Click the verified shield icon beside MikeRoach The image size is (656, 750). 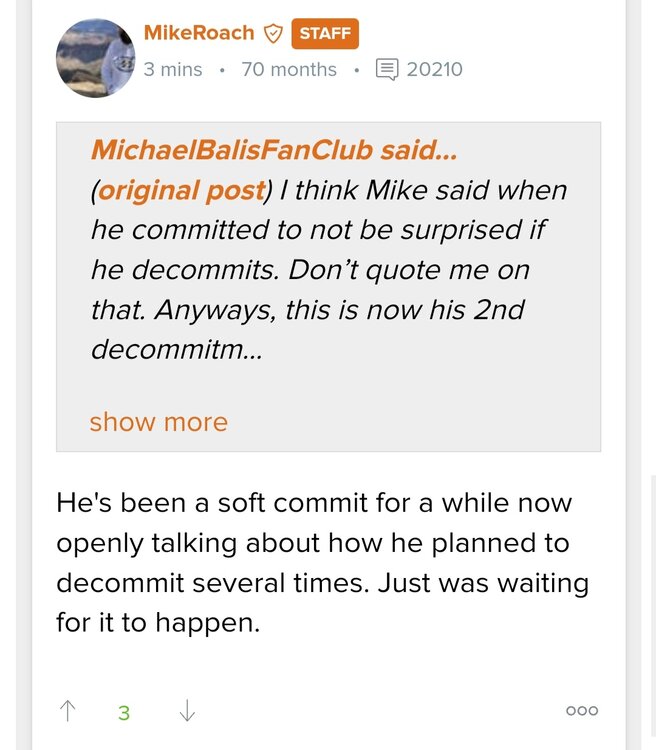[x=272, y=33]
